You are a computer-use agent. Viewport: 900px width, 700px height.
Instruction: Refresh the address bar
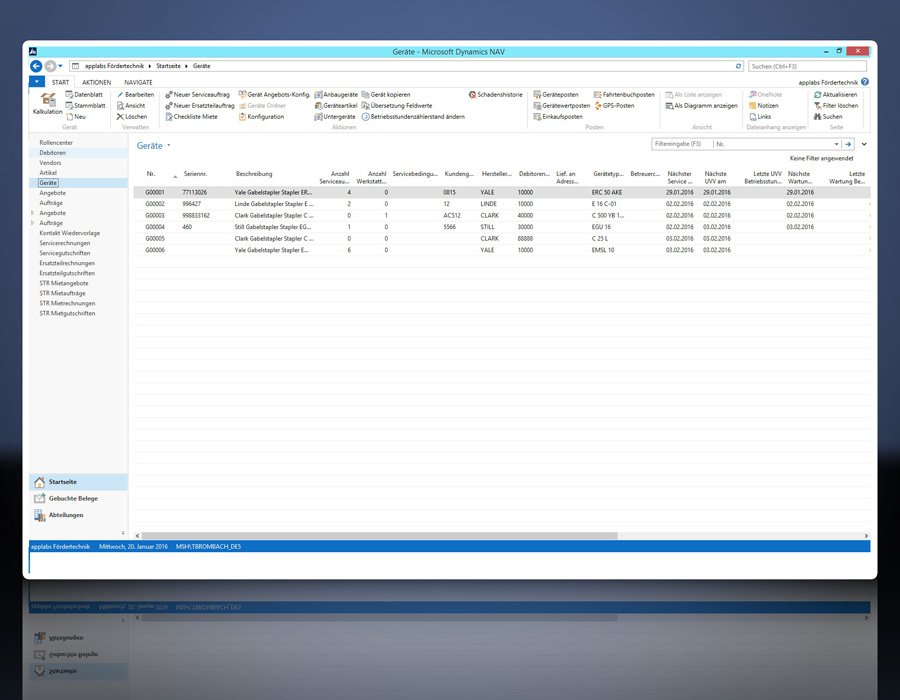click(x=738, y=66)
